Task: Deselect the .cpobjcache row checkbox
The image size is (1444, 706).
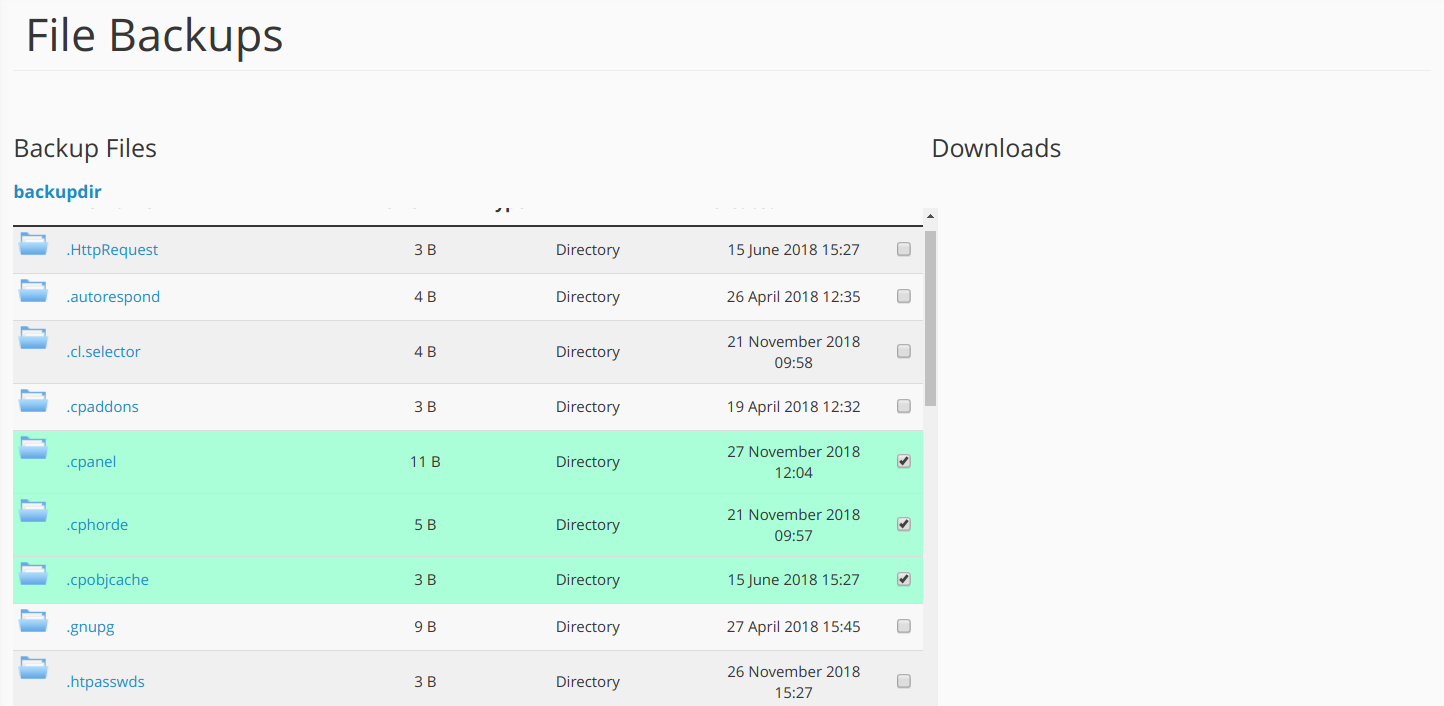Action: 904,579
